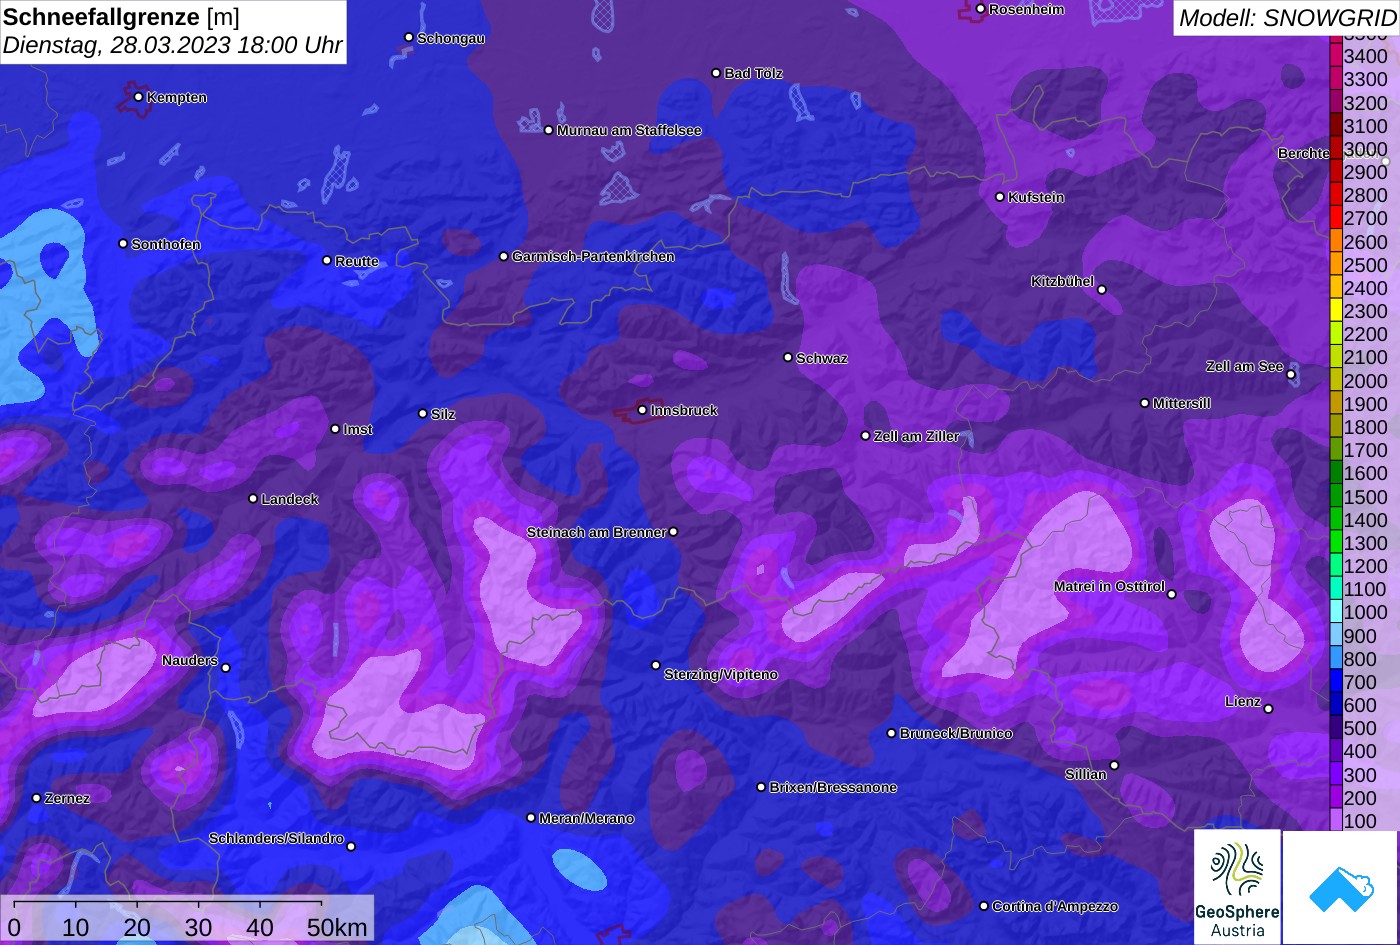The image size is (1400, 945).
Task: Click the Modell: SNOWGRID label
Action: 1287,17
